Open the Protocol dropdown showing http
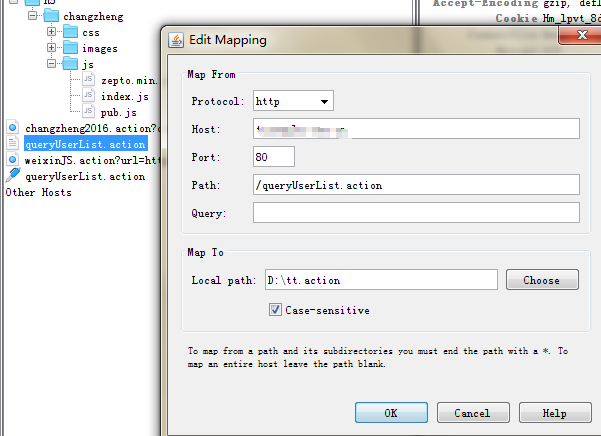601x436 pixels. click(293, 101)
